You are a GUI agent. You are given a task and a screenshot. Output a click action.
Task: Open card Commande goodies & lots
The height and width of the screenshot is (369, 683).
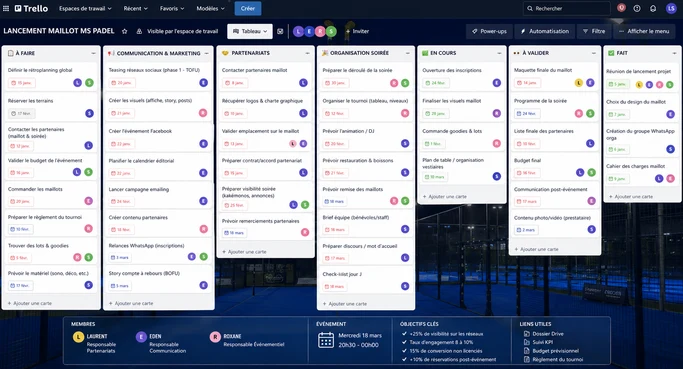pos(462,138)
